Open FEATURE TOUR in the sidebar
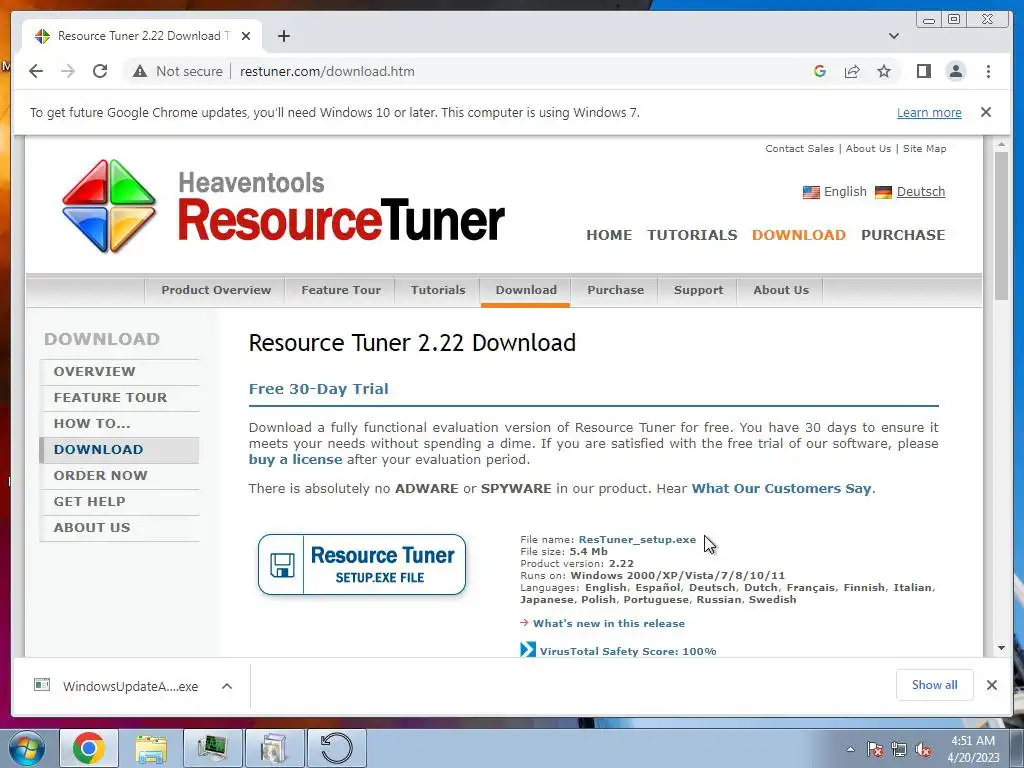Viewport: 1024px width, 768px height. coord(119,398)
